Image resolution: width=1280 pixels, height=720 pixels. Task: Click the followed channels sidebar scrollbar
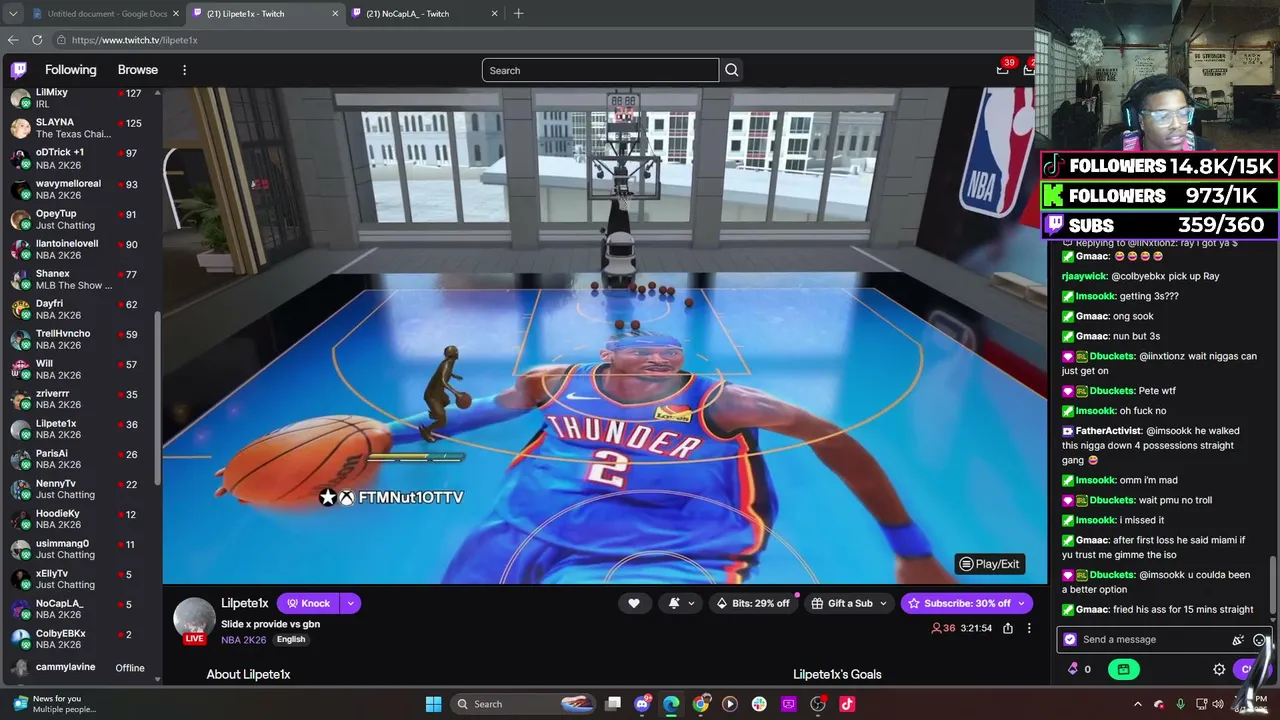click(x=157, y=400)
